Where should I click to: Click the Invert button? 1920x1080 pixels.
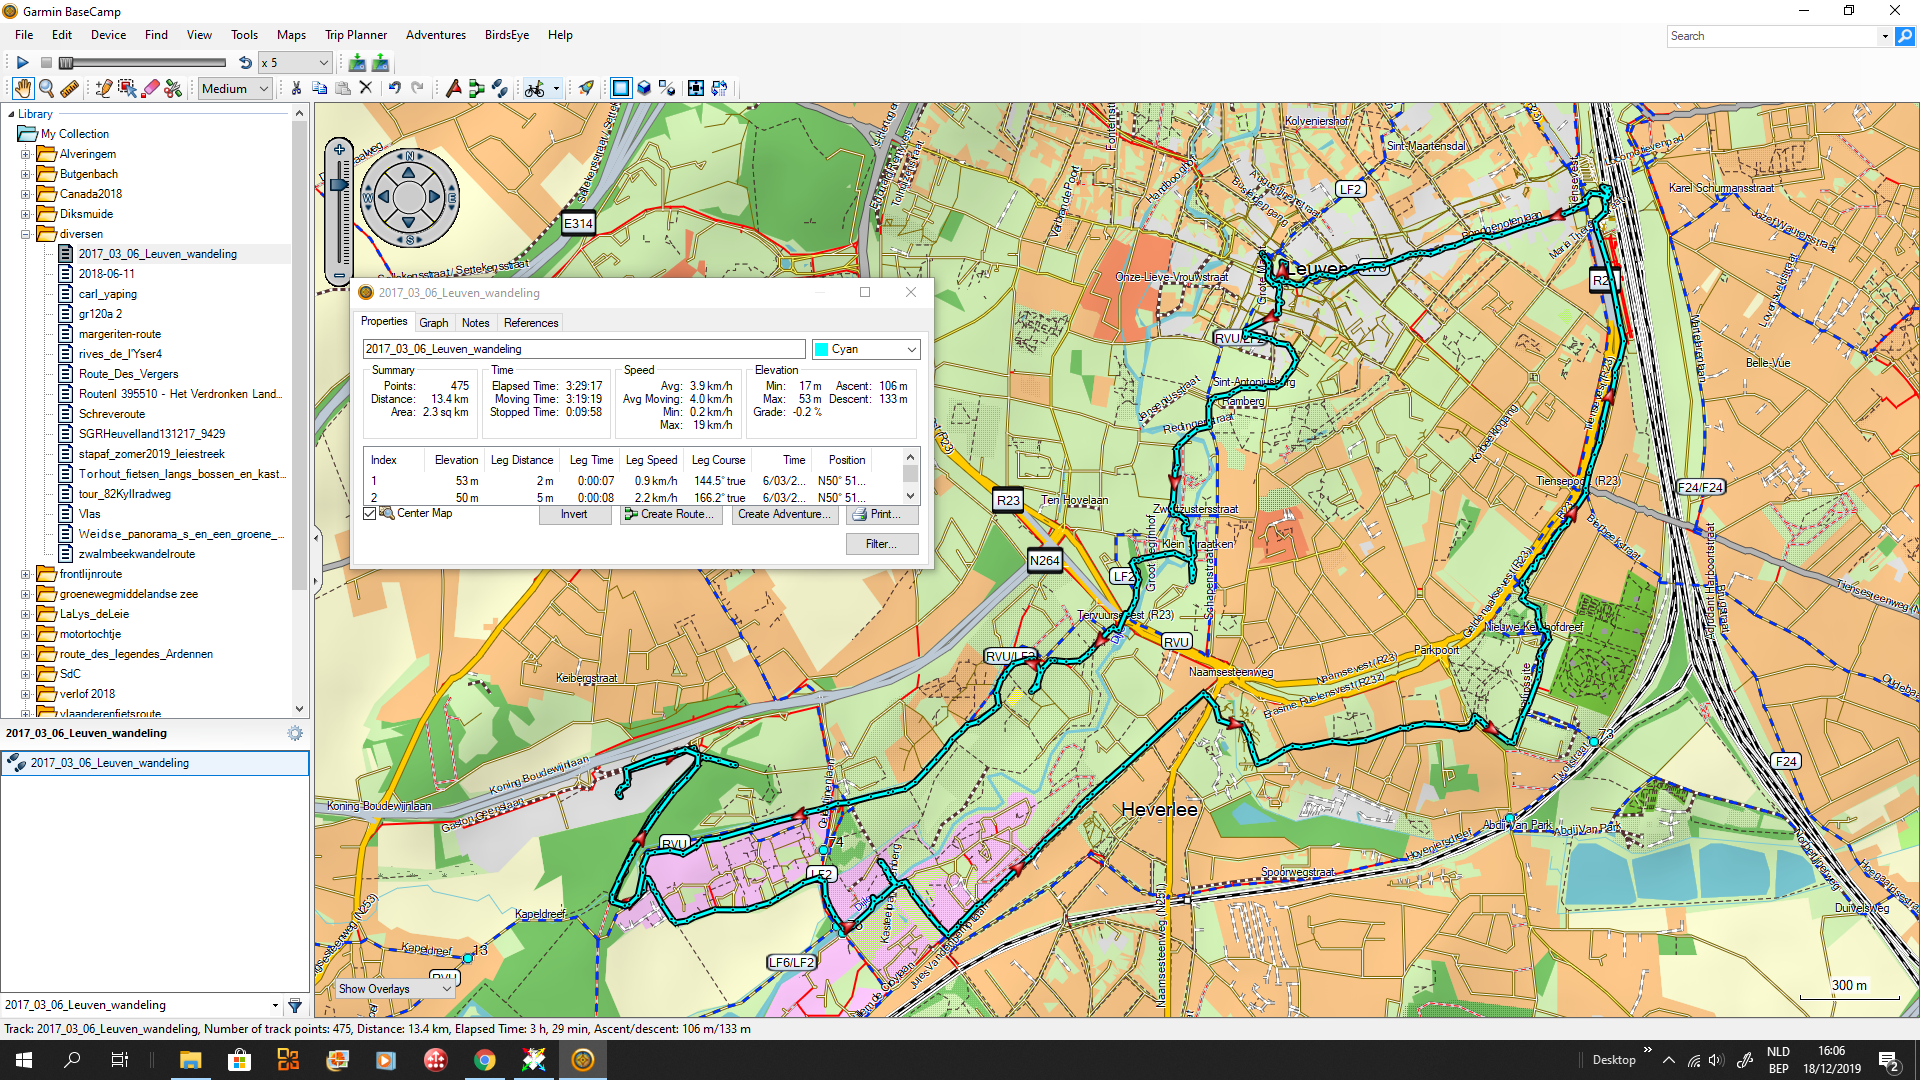pyautogui.click(x=574, y=514)
